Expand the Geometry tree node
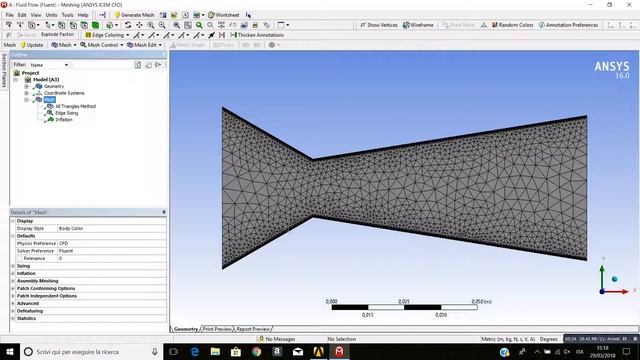640x360 pixels. tap(27, 87)
